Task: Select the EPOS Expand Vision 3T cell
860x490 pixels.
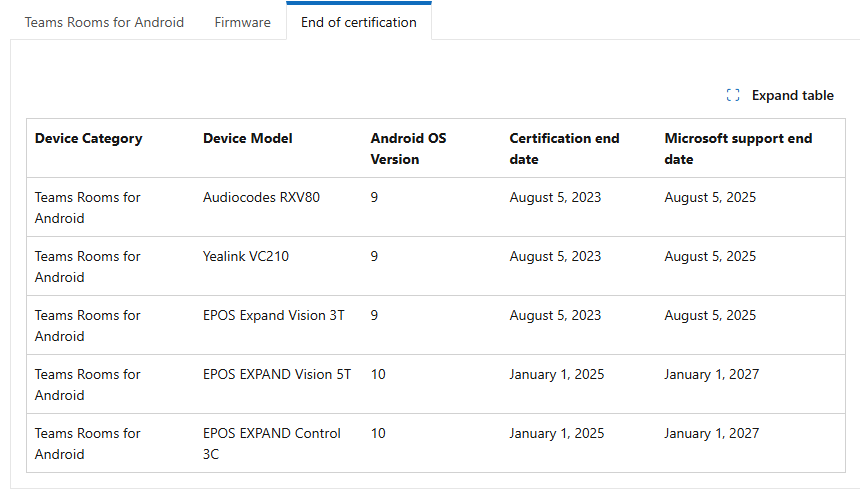Action: click(x=274, y=316)
